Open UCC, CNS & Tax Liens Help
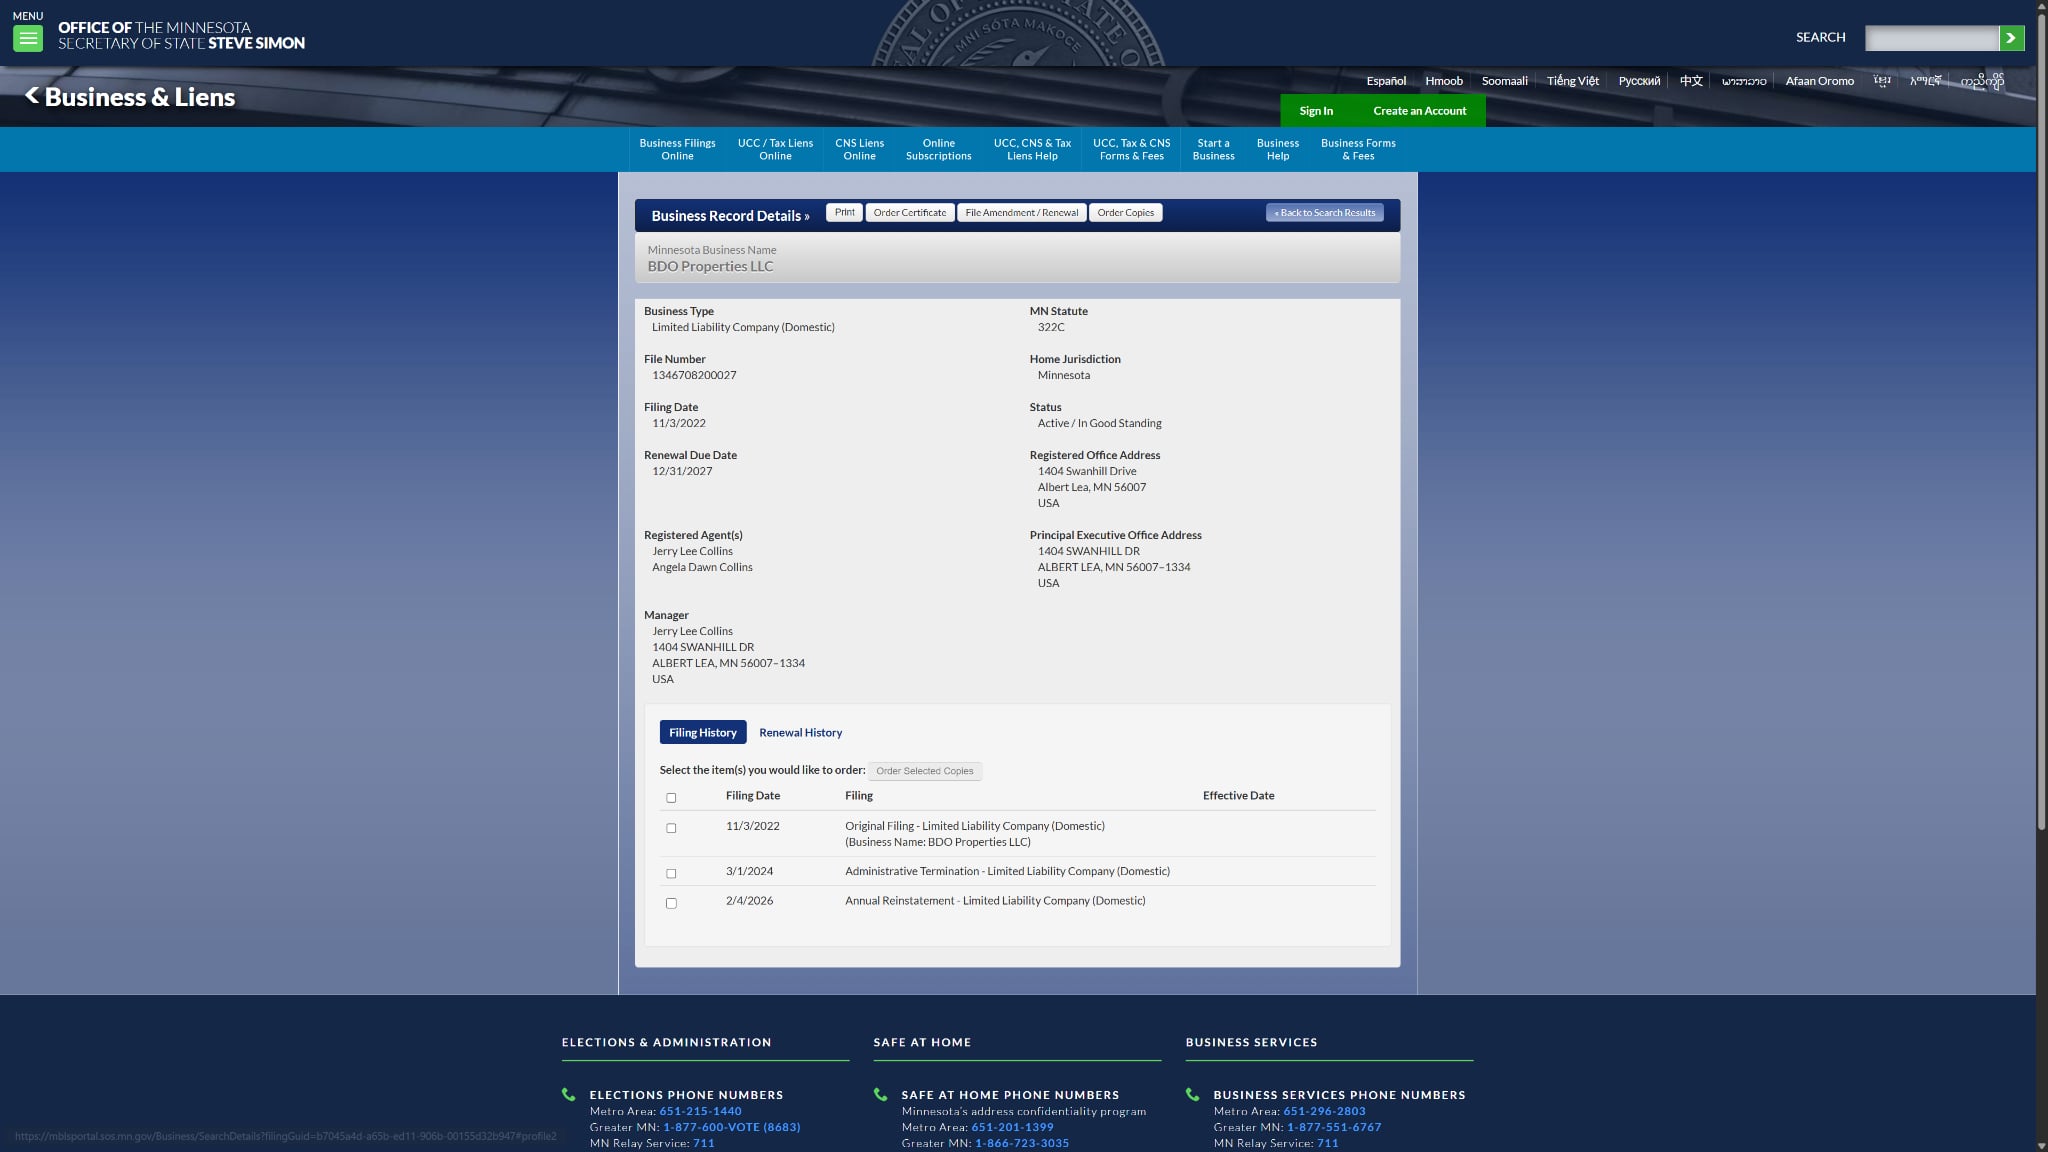Screen dimensions: 2048x1152 click(x=1032, y=150)
